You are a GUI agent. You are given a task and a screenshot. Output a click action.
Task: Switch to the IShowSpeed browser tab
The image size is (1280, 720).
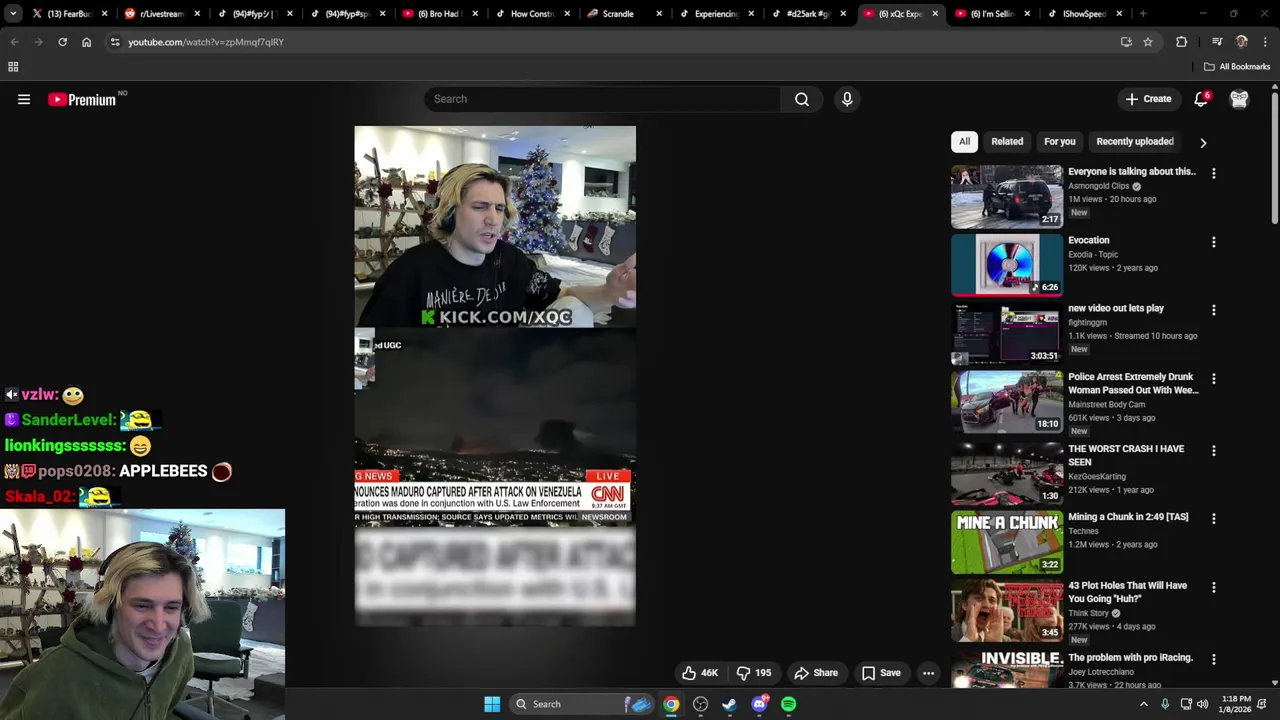point(1085,14)
